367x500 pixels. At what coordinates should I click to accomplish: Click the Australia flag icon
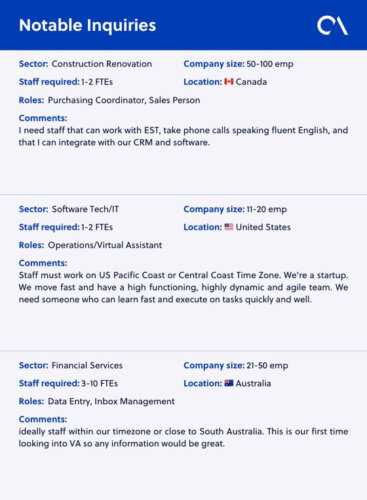[229, 383]
